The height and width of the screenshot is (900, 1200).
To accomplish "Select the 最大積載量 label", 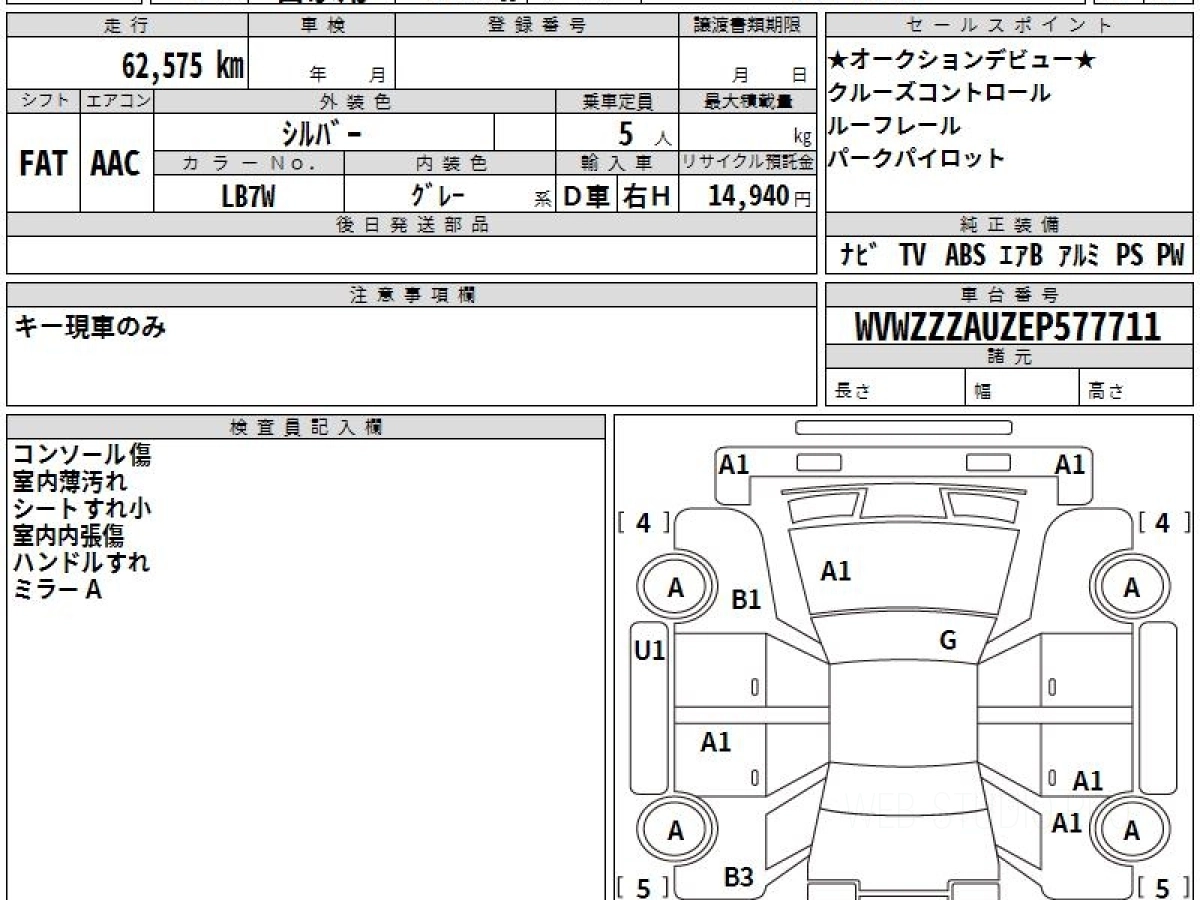I will pyautogui.click(x=749, y=101).
